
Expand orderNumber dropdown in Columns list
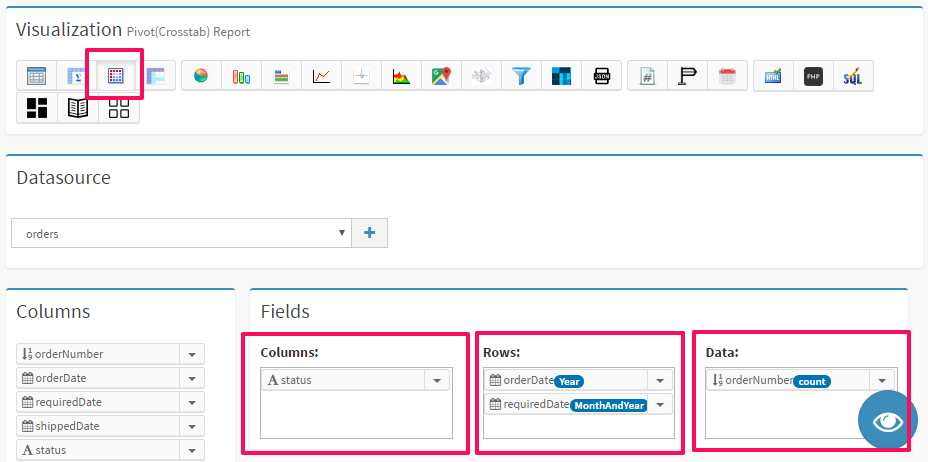point(192,354)
